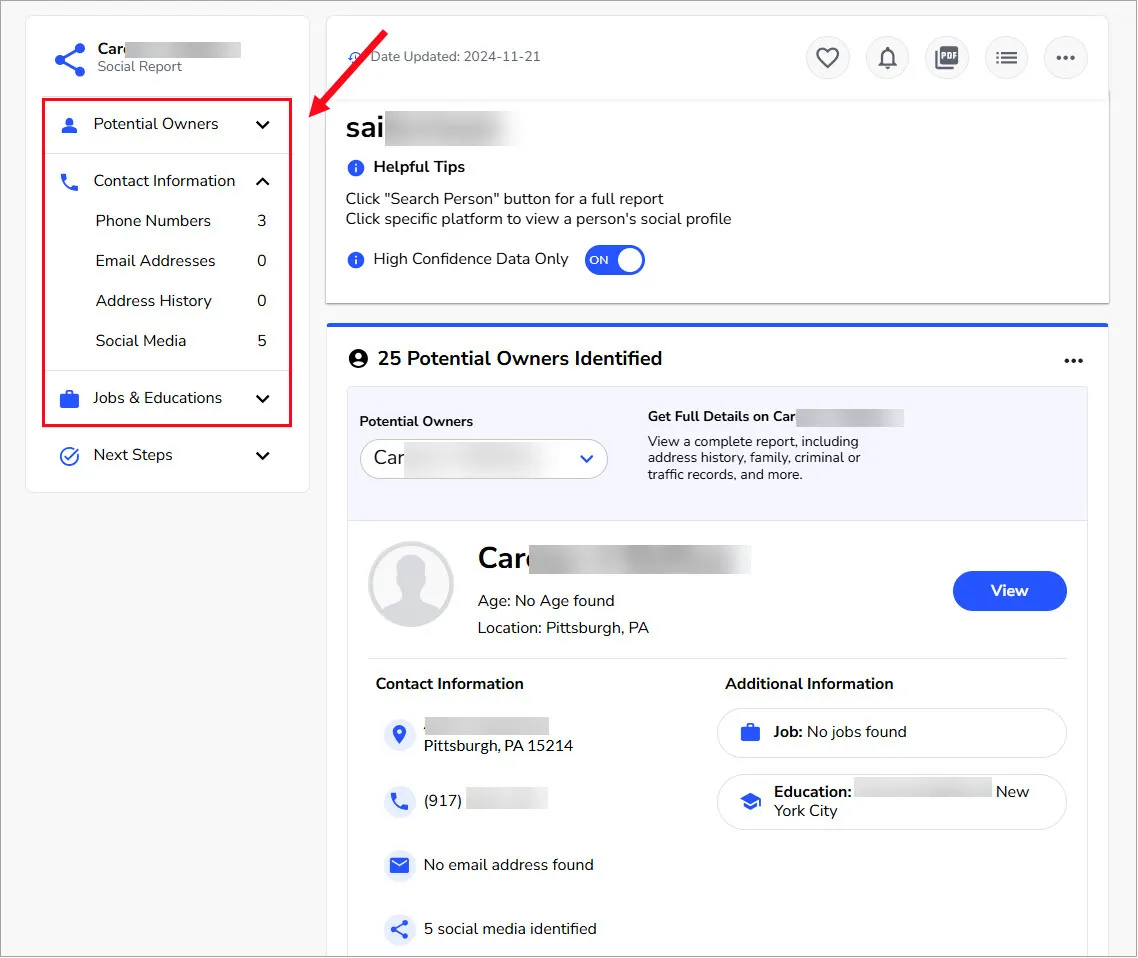
Task: Click the blue View button
Action: (x=1009, y=591)
